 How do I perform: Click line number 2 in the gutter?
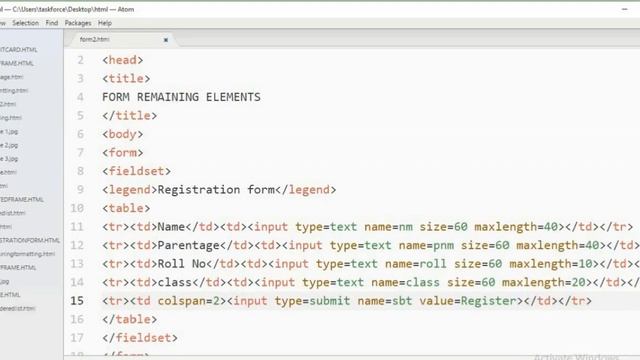tap(80, 60)
